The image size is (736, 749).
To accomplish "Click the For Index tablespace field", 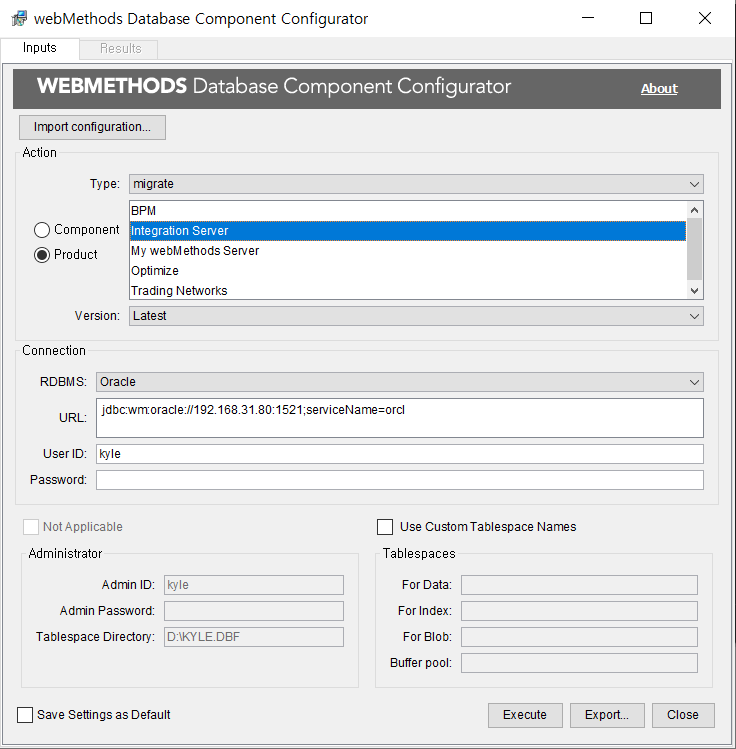I will pos(579,611).
